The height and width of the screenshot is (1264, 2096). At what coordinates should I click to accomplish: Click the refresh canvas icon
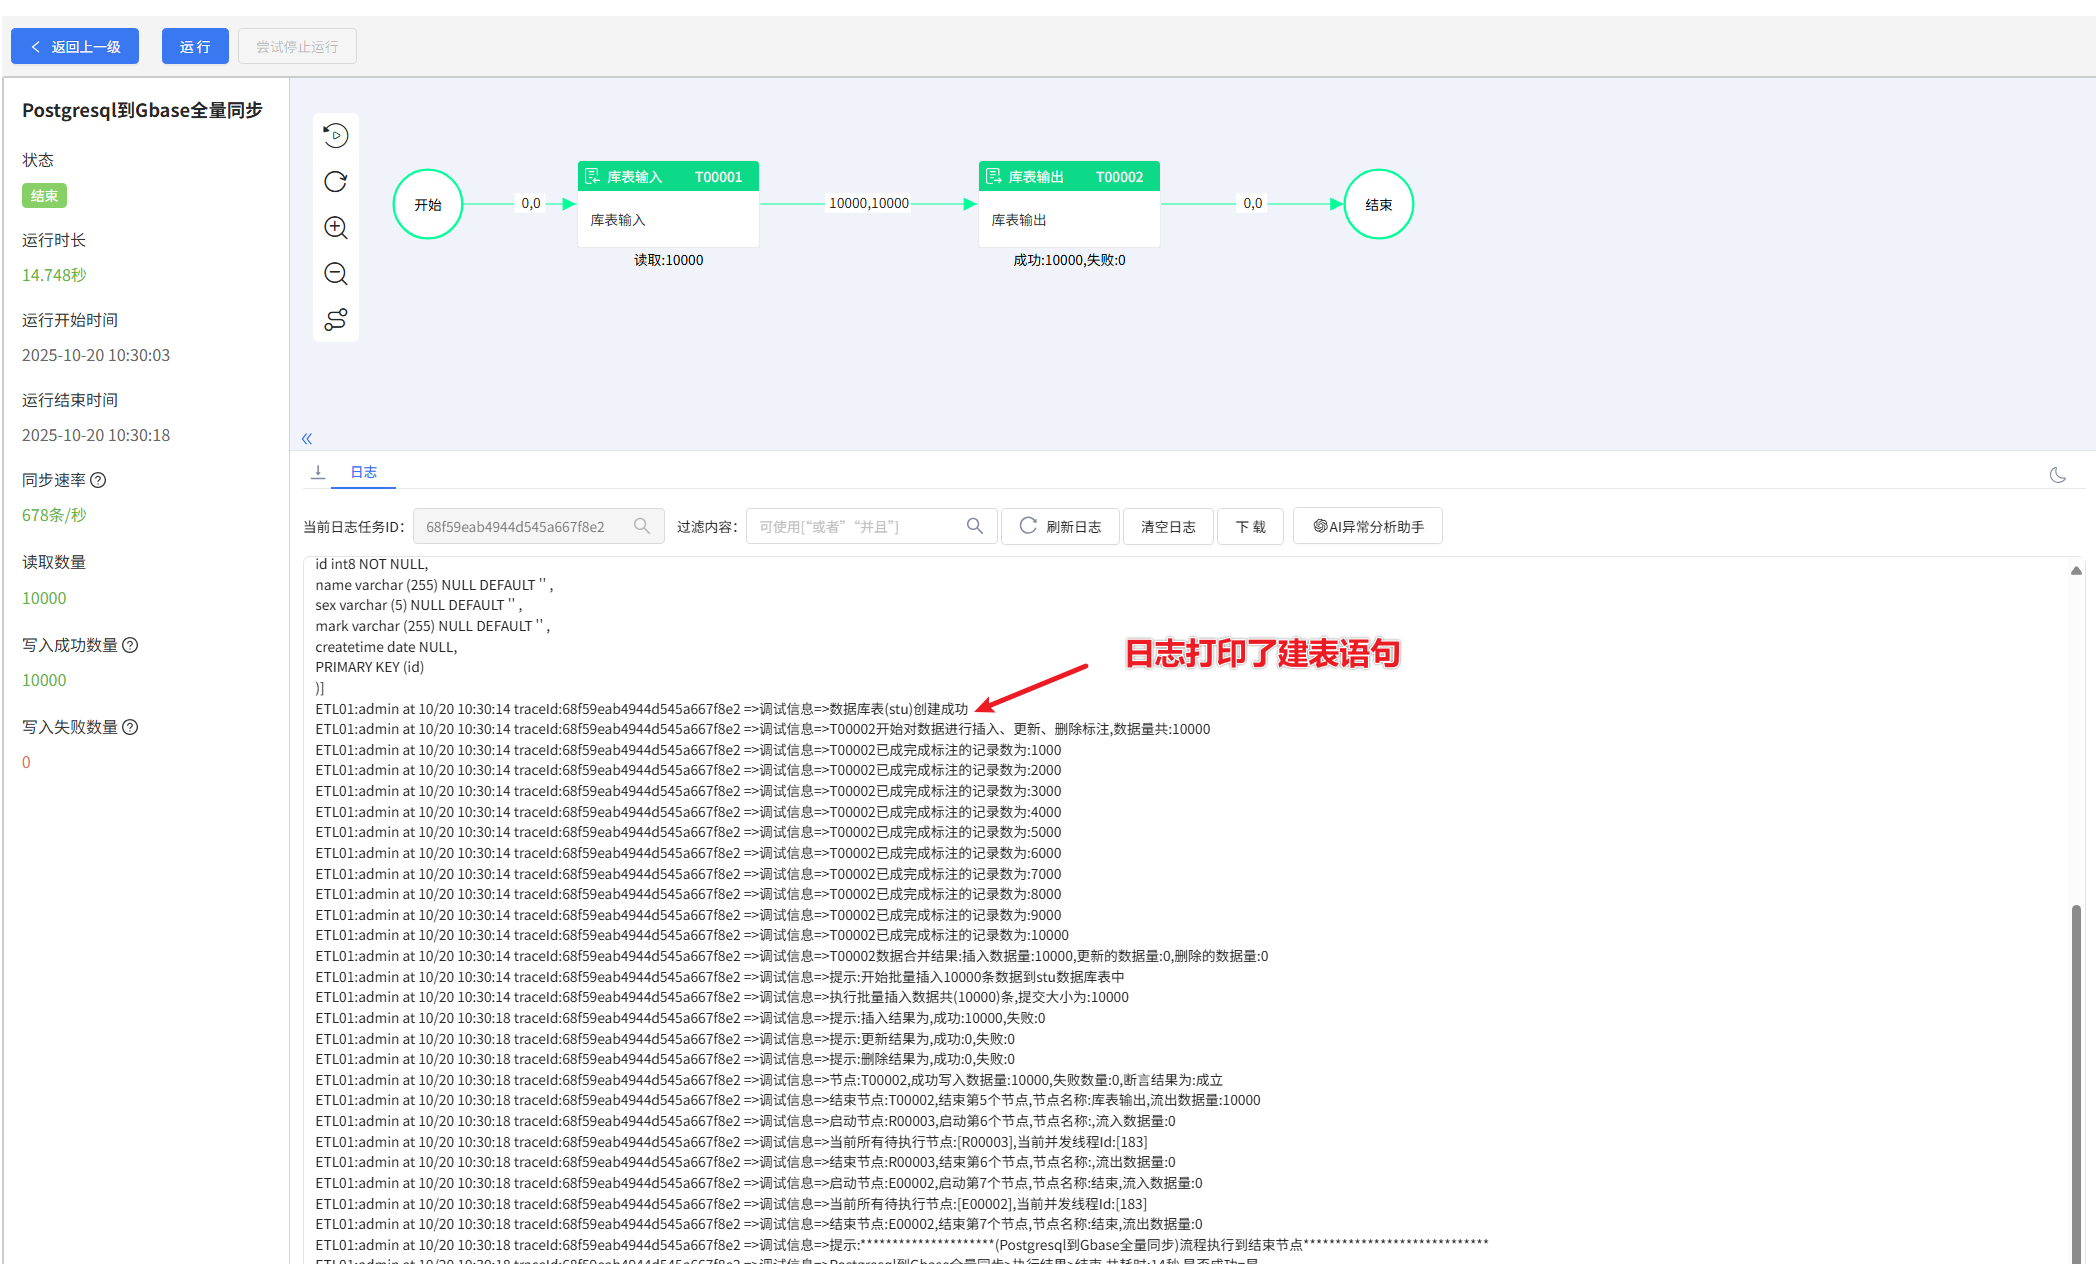tap(336, 181)
